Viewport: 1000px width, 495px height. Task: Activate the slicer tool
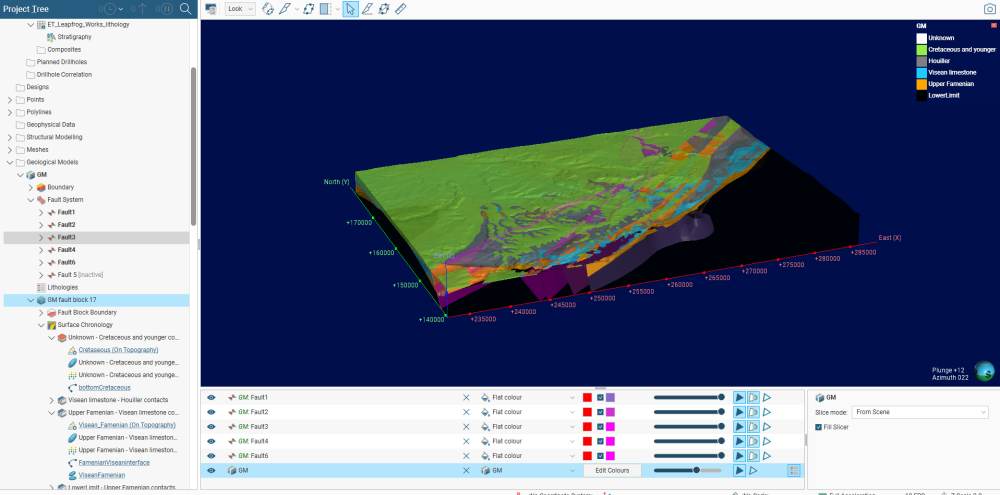coord(285,9)
